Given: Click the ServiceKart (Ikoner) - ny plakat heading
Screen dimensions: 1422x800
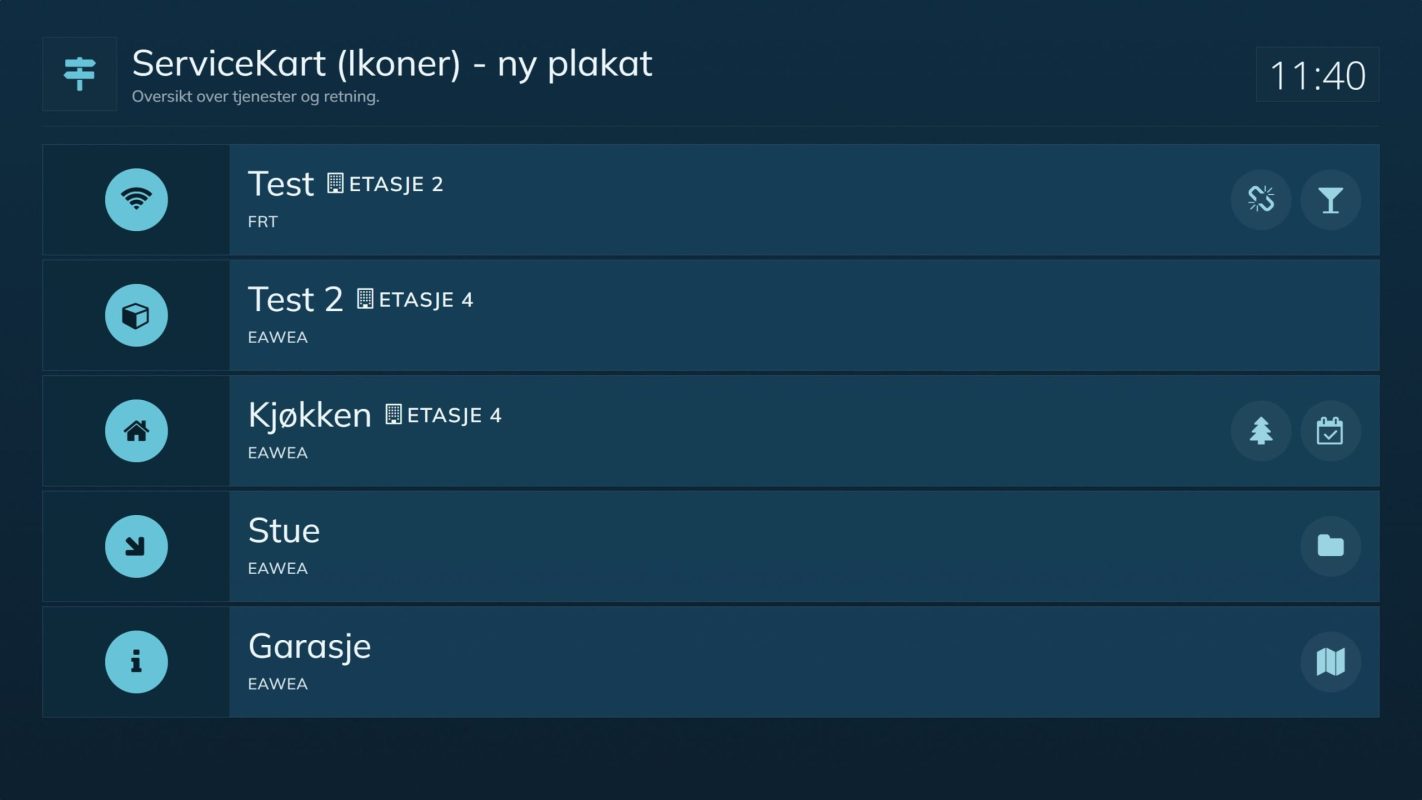Looking at the screenshot, I should tap(392, 64).
